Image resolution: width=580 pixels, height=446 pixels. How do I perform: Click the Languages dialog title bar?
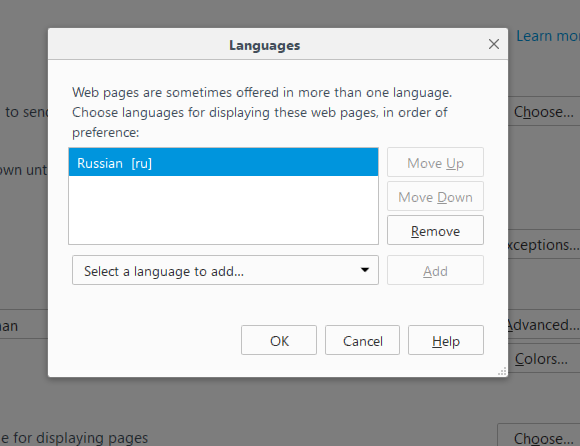coord(264,44)
